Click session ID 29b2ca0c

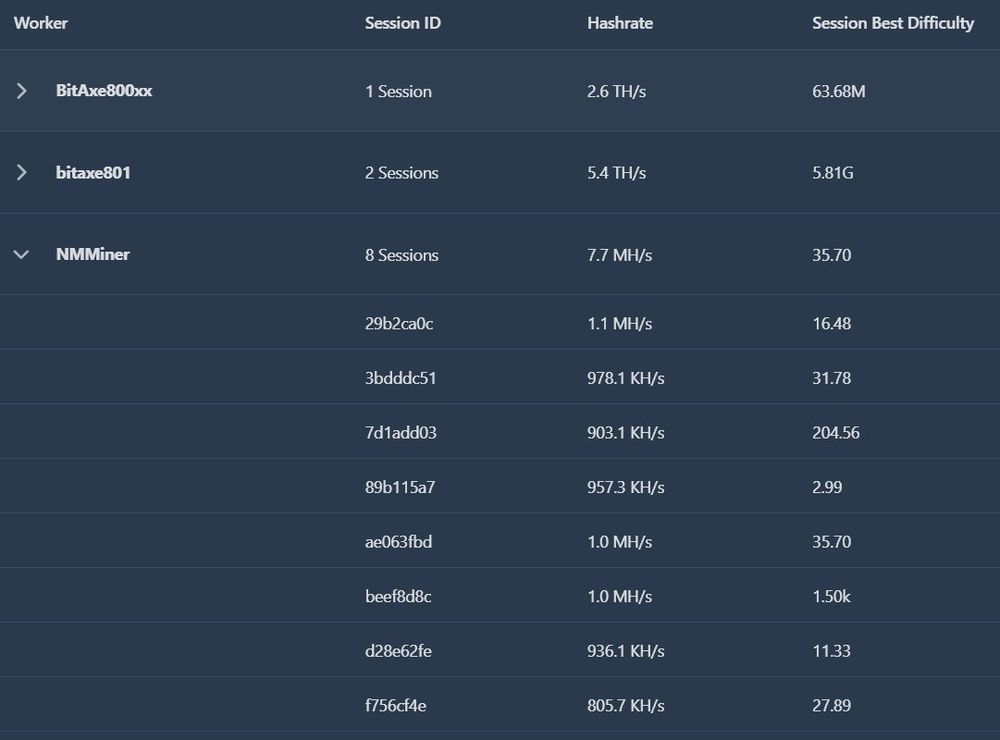click(399, 323)
